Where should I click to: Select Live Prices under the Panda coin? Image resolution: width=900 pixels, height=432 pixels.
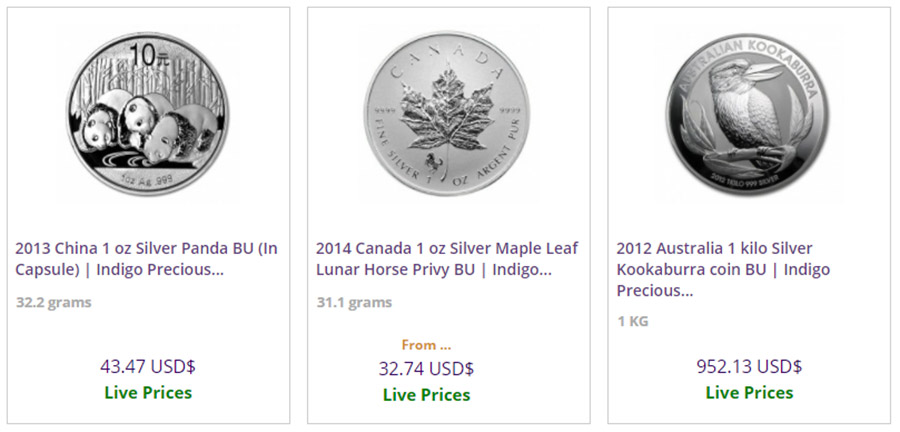tap(148, 393)
